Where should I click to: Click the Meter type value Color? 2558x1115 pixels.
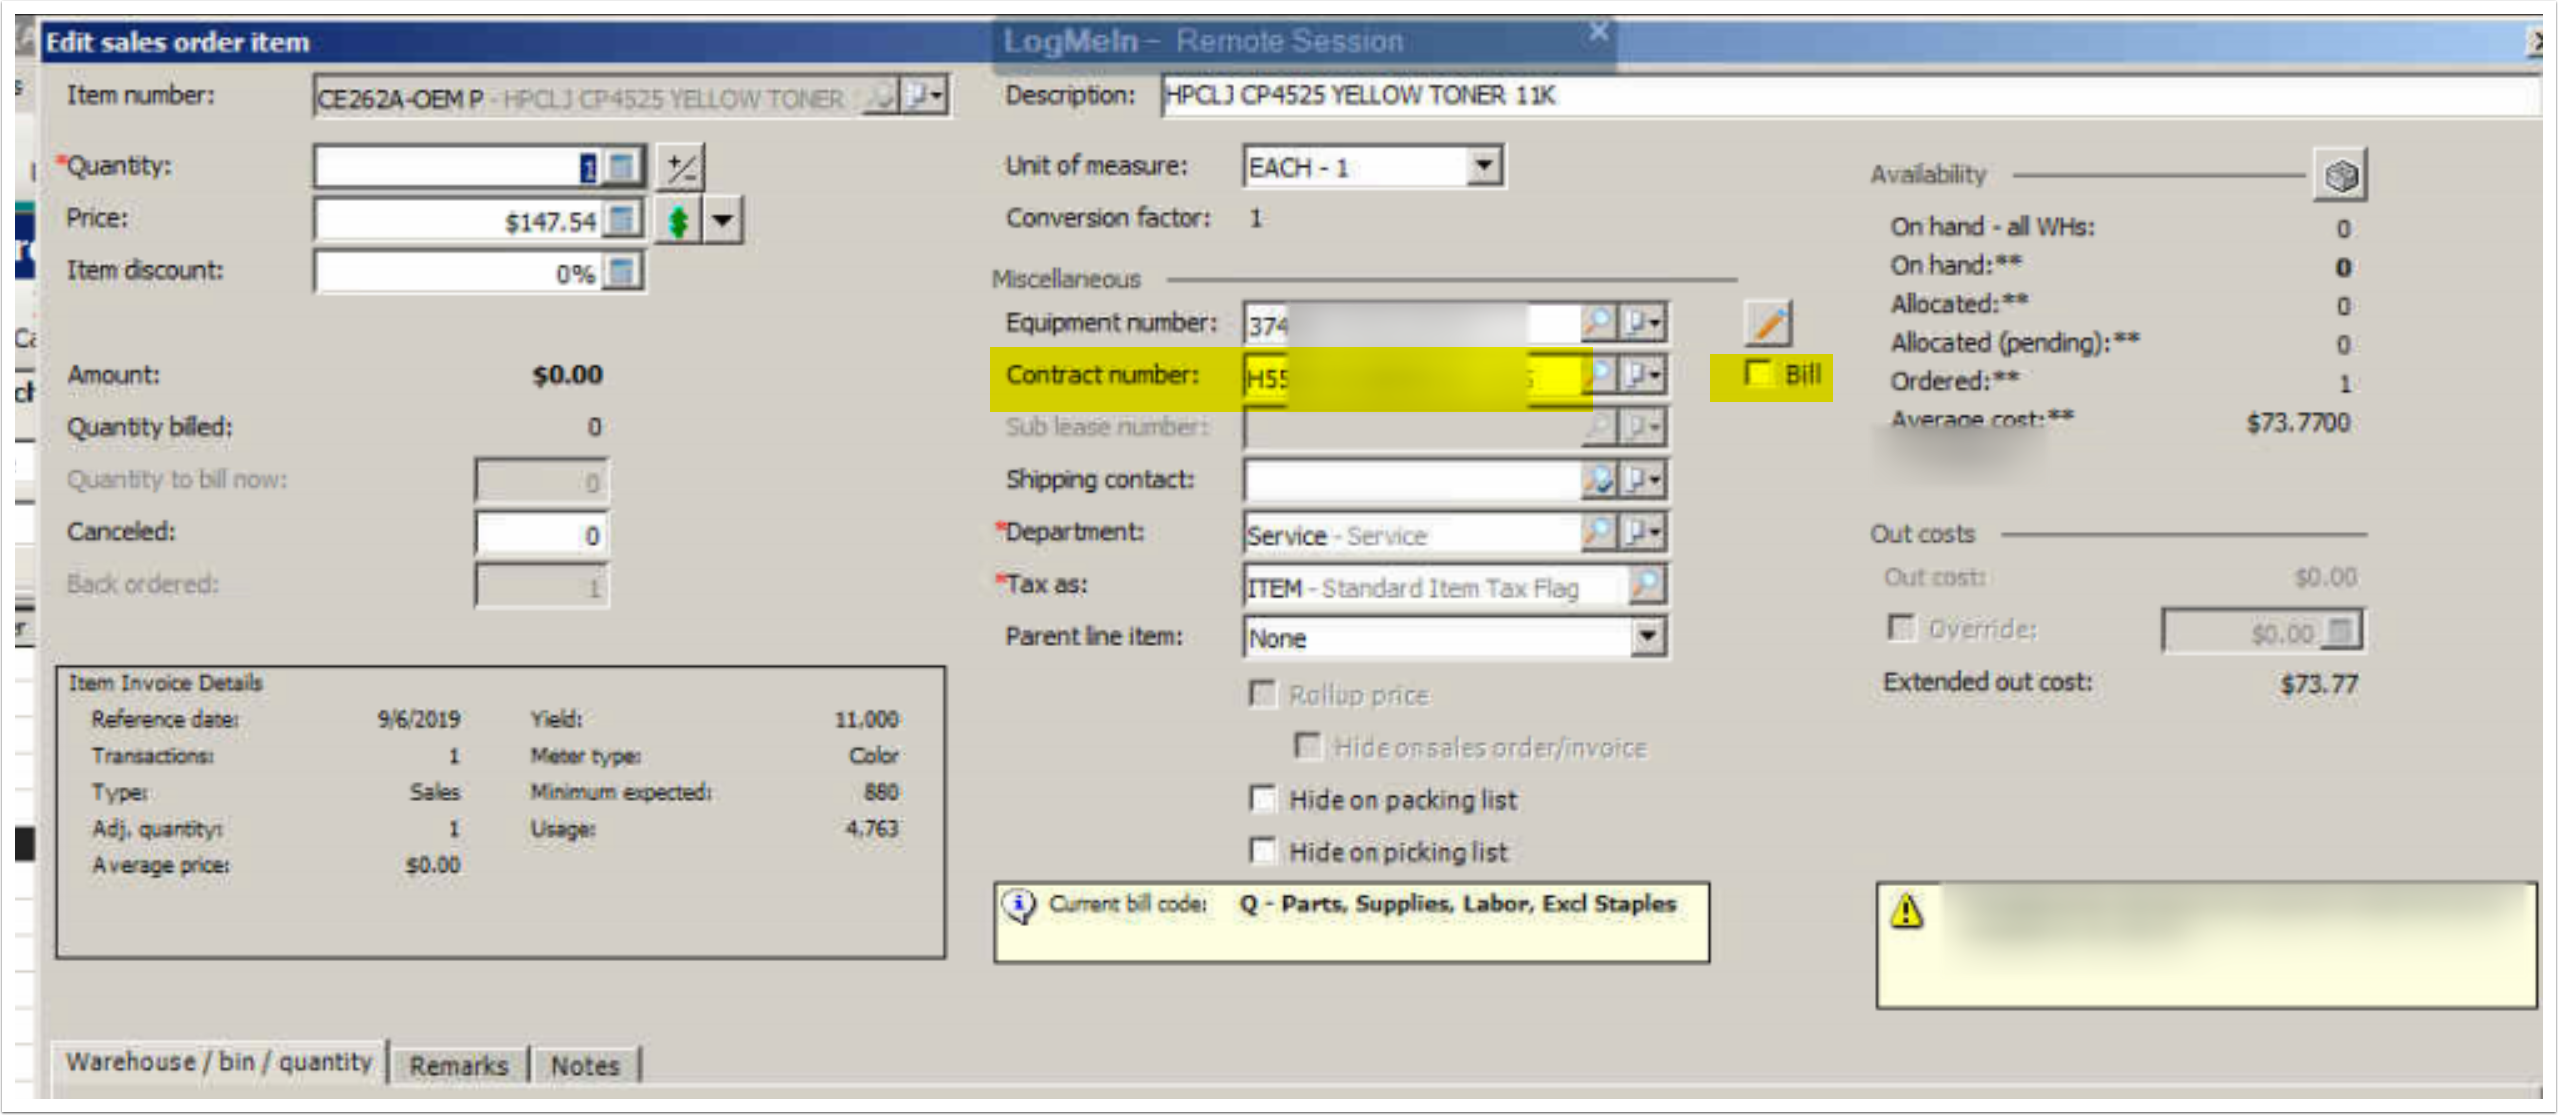(873, 755)
